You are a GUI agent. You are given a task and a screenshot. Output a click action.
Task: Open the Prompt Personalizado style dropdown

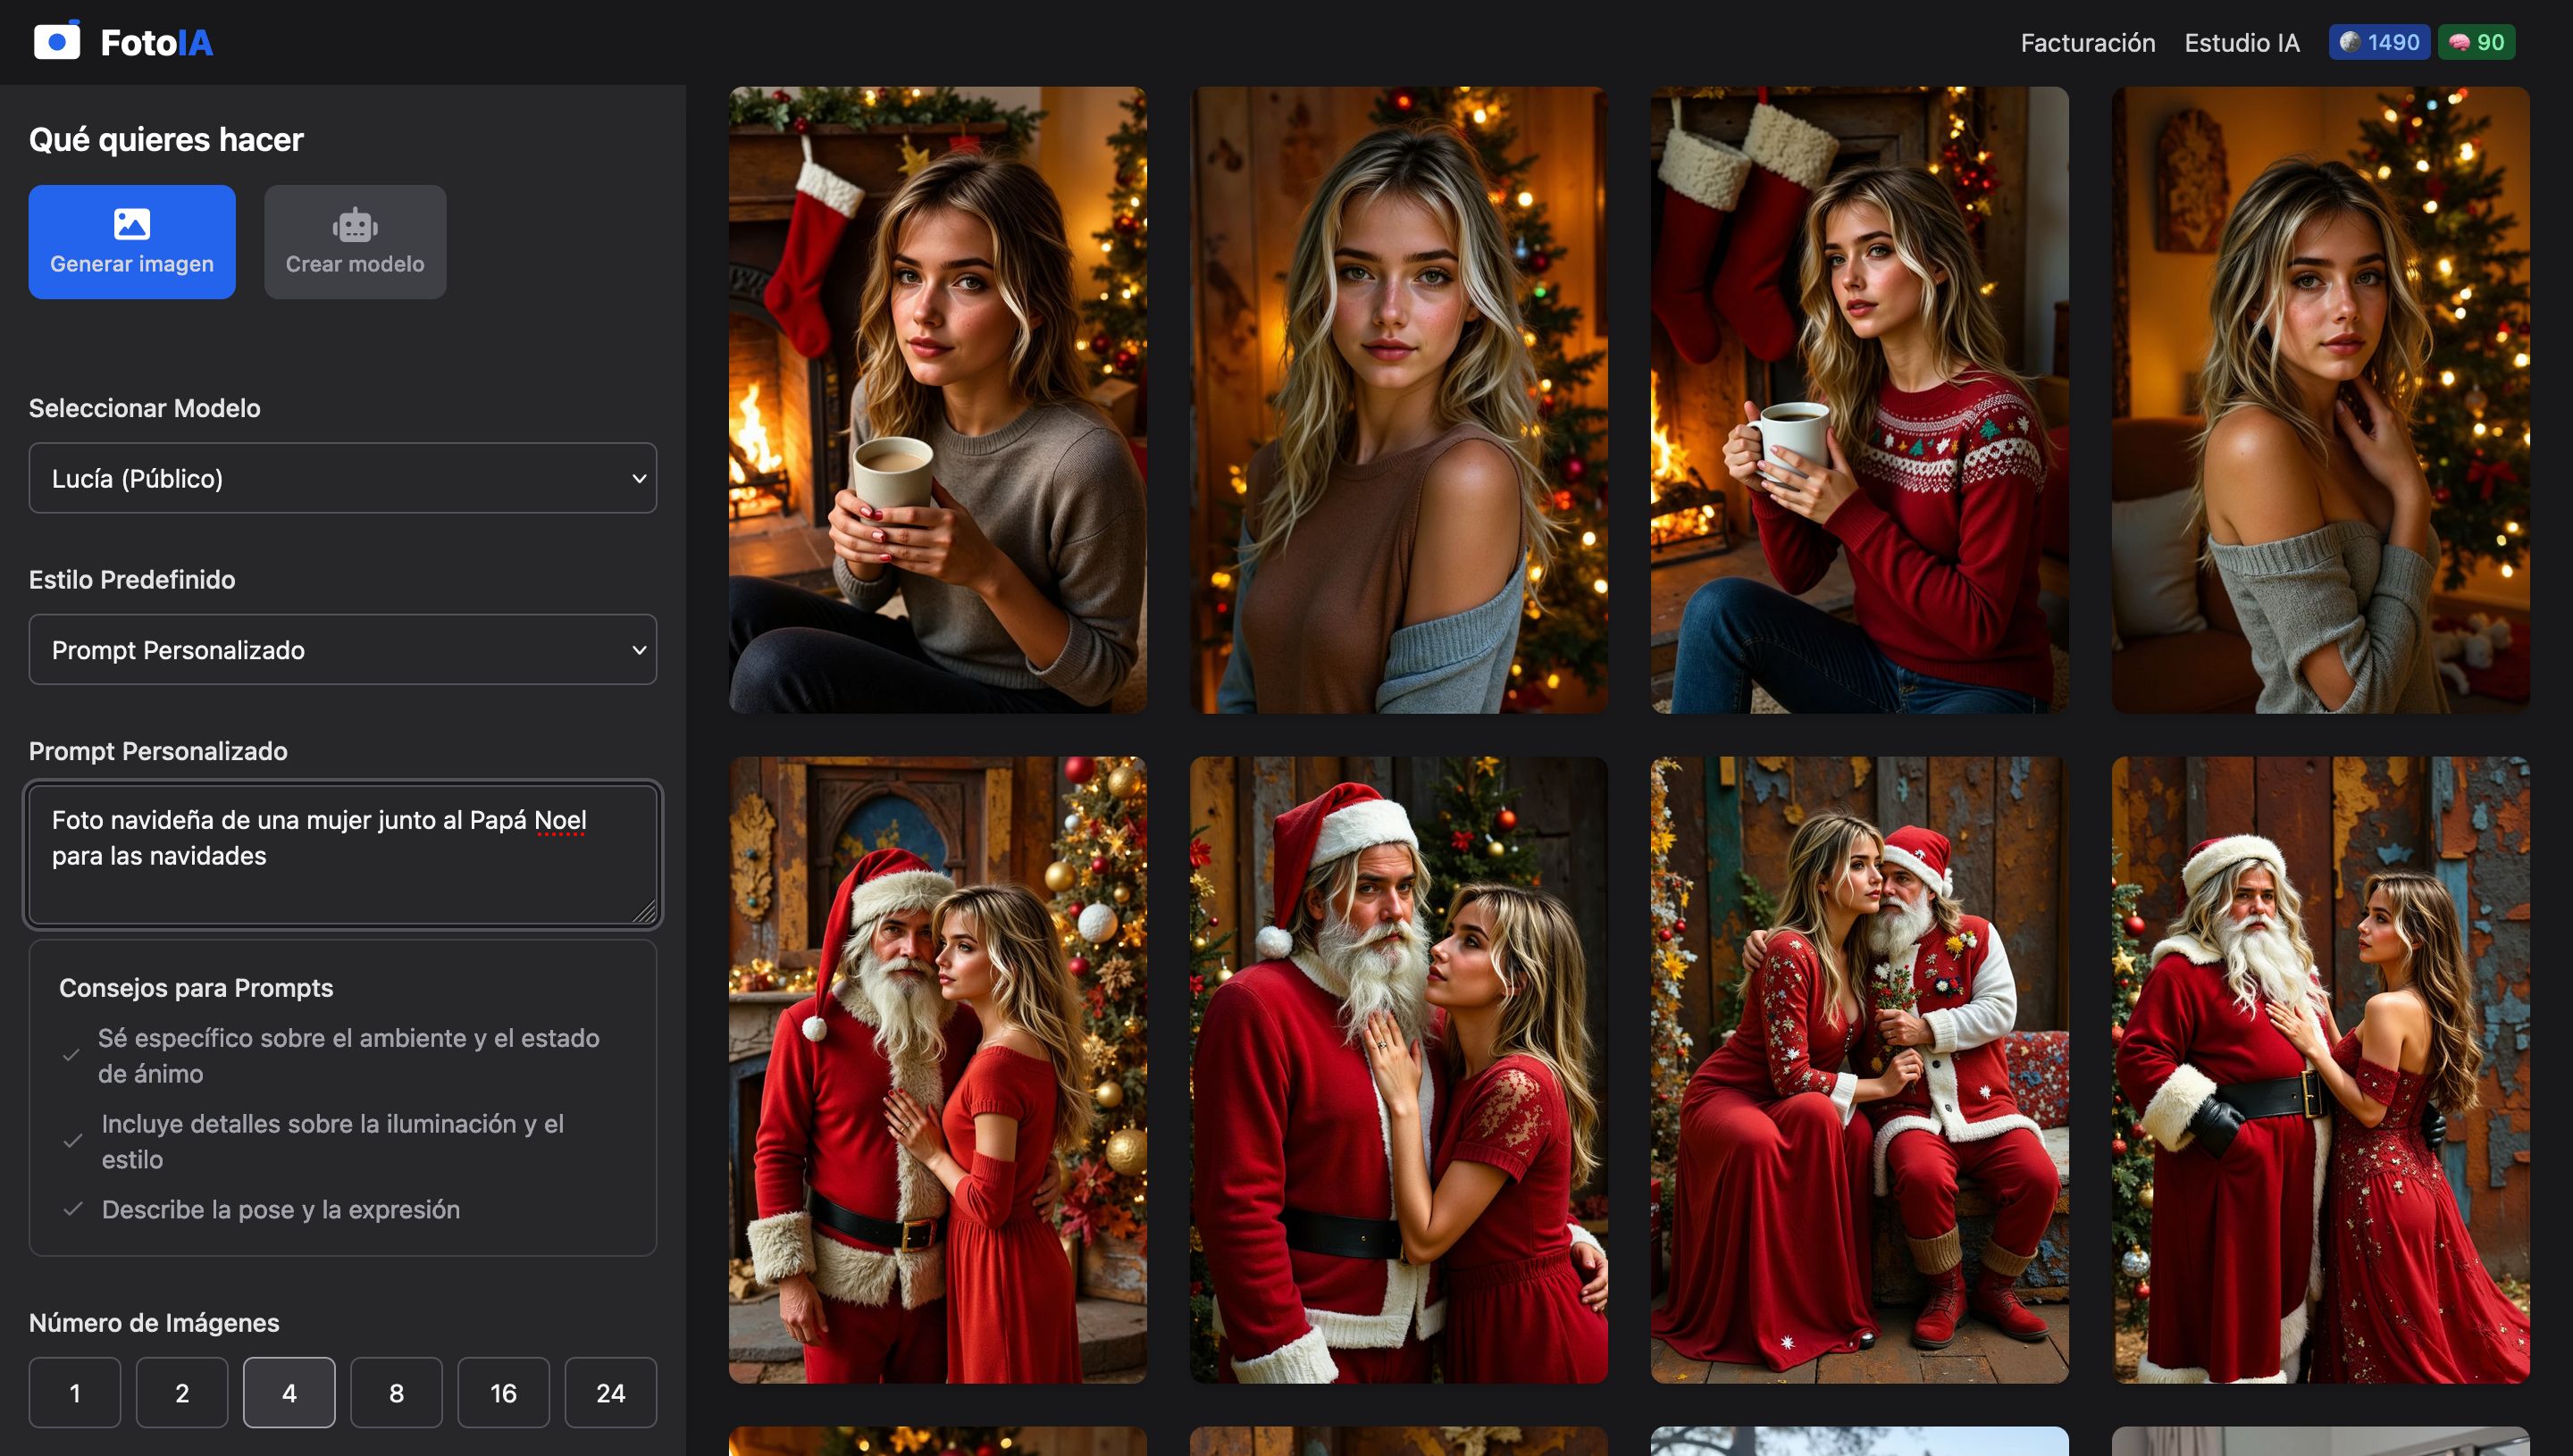click(x=342, y=649)
